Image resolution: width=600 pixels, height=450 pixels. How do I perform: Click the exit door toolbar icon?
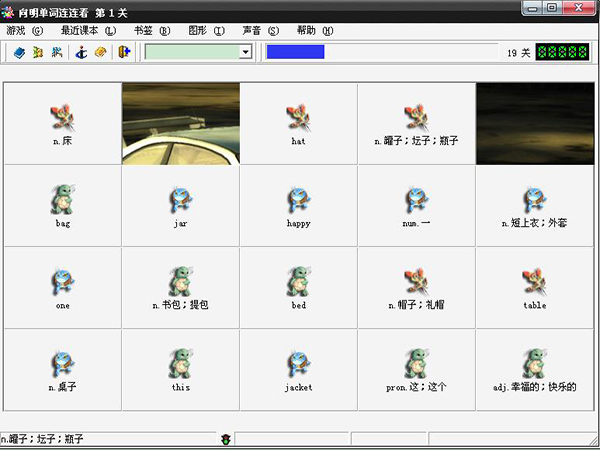point(124,52)
